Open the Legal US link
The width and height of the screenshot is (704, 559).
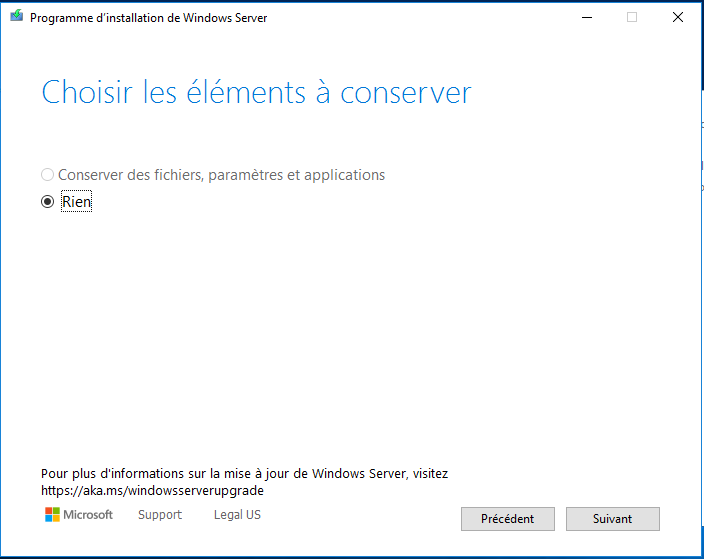point(237,515)
